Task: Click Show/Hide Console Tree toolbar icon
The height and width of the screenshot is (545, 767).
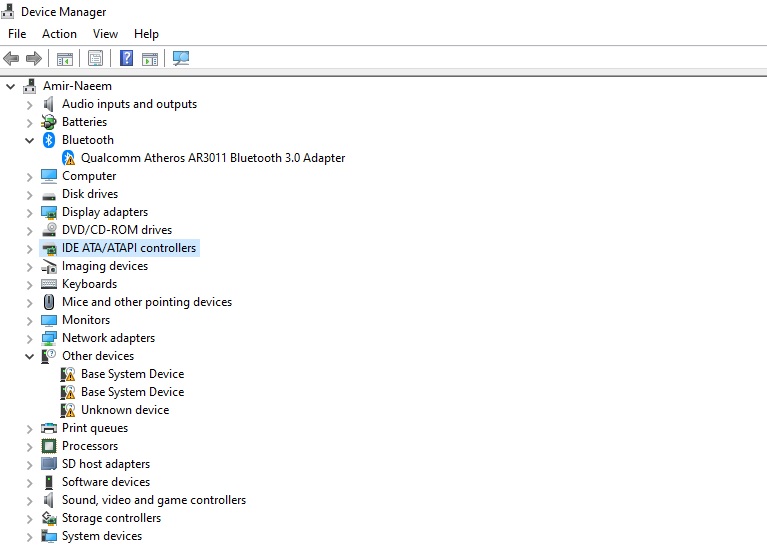Action: click(65, 59)
